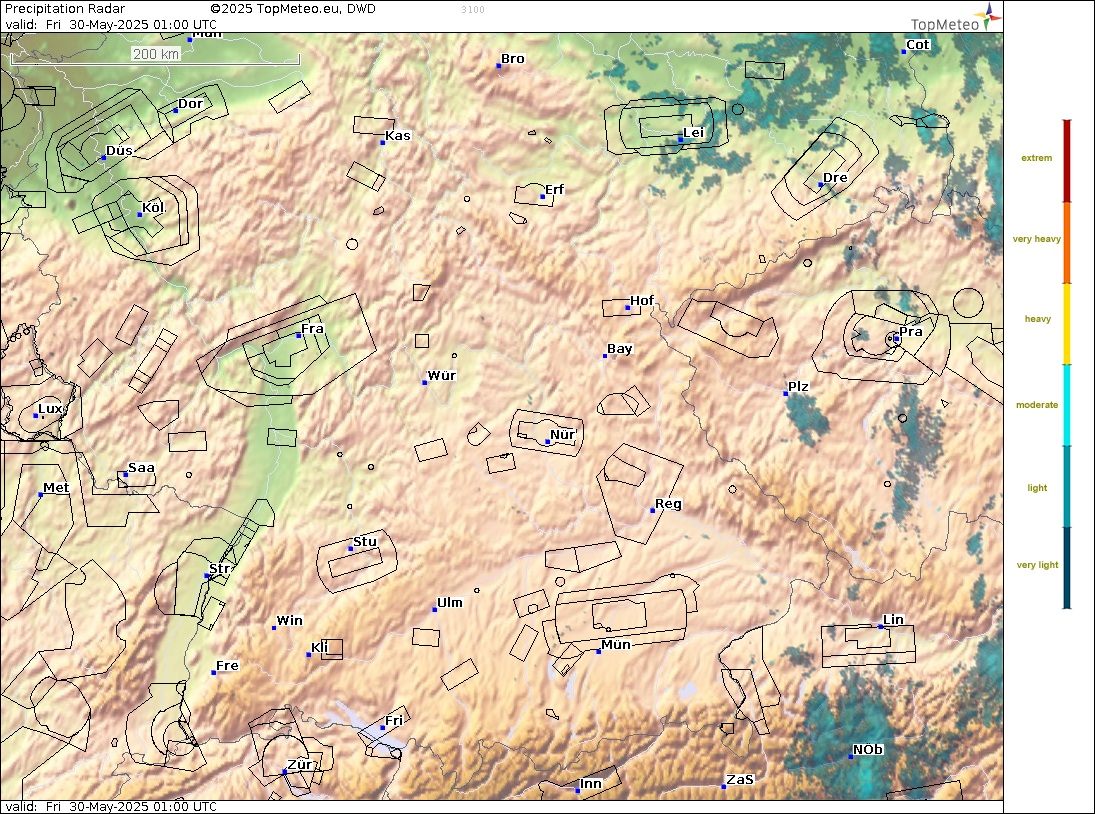Click the 'Plz' city label
This screenshot has width=1095, height=814.
tap(798, 387)
